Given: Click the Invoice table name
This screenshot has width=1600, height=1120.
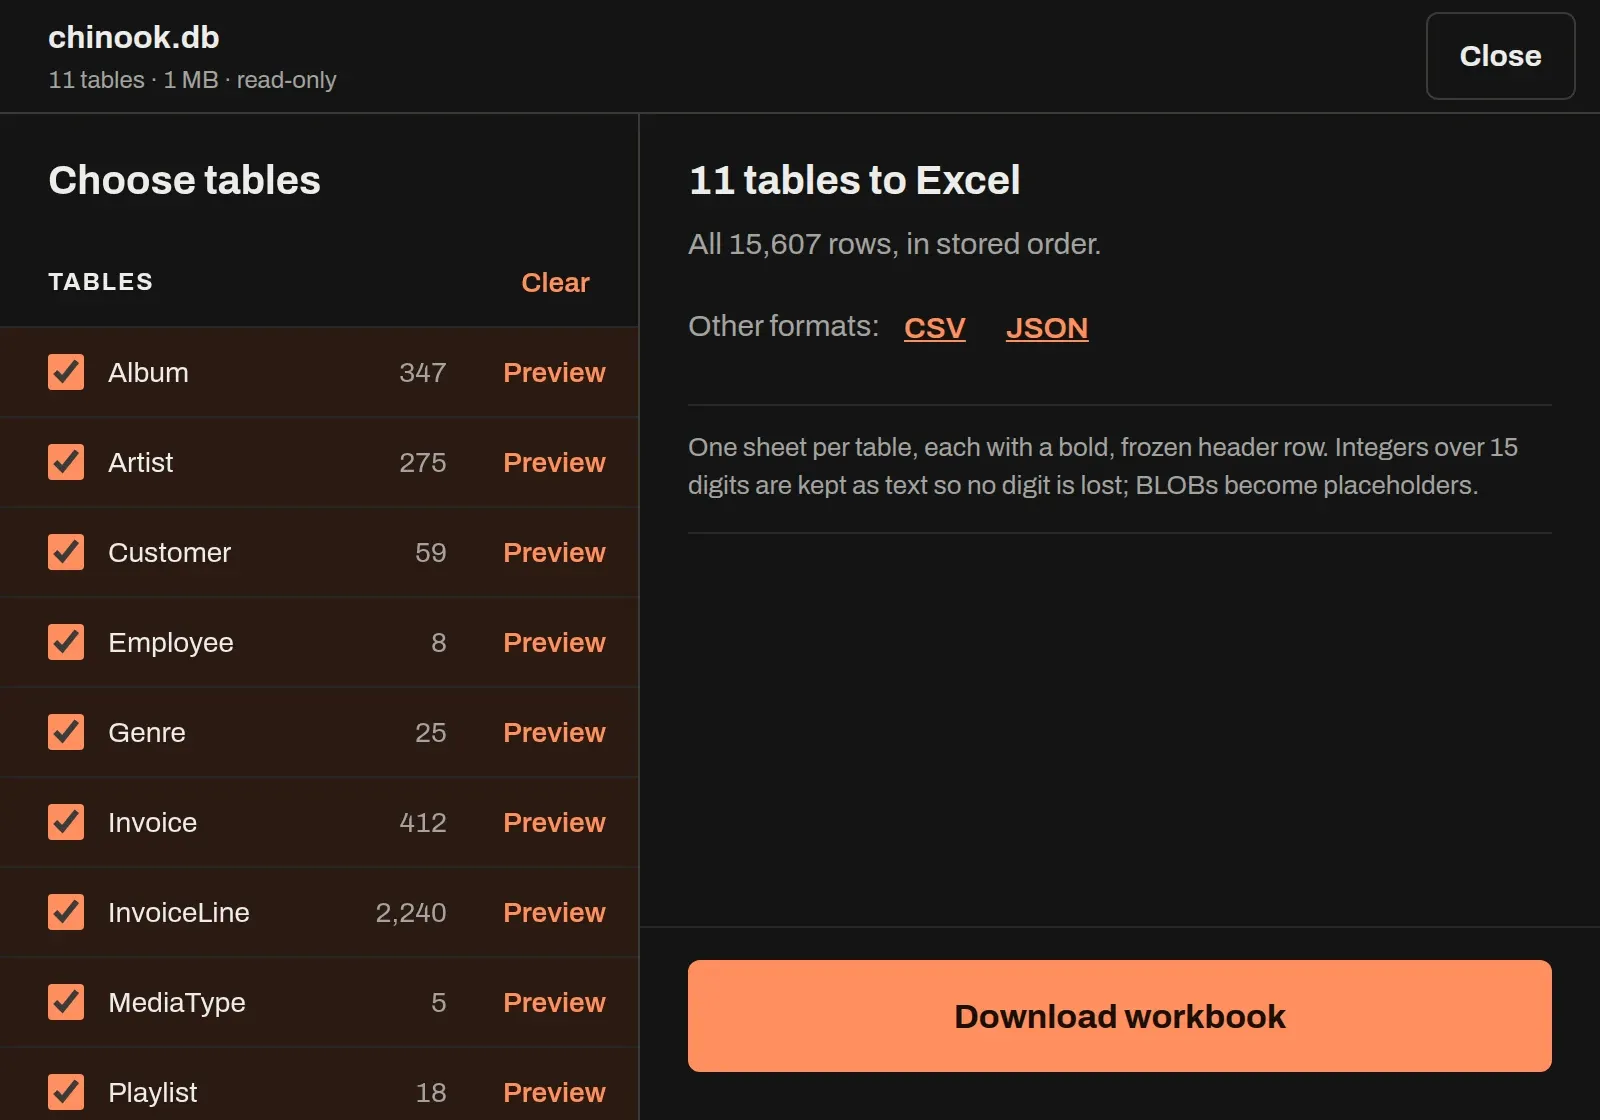Looking at the screenshot, I should pos(153,822).
